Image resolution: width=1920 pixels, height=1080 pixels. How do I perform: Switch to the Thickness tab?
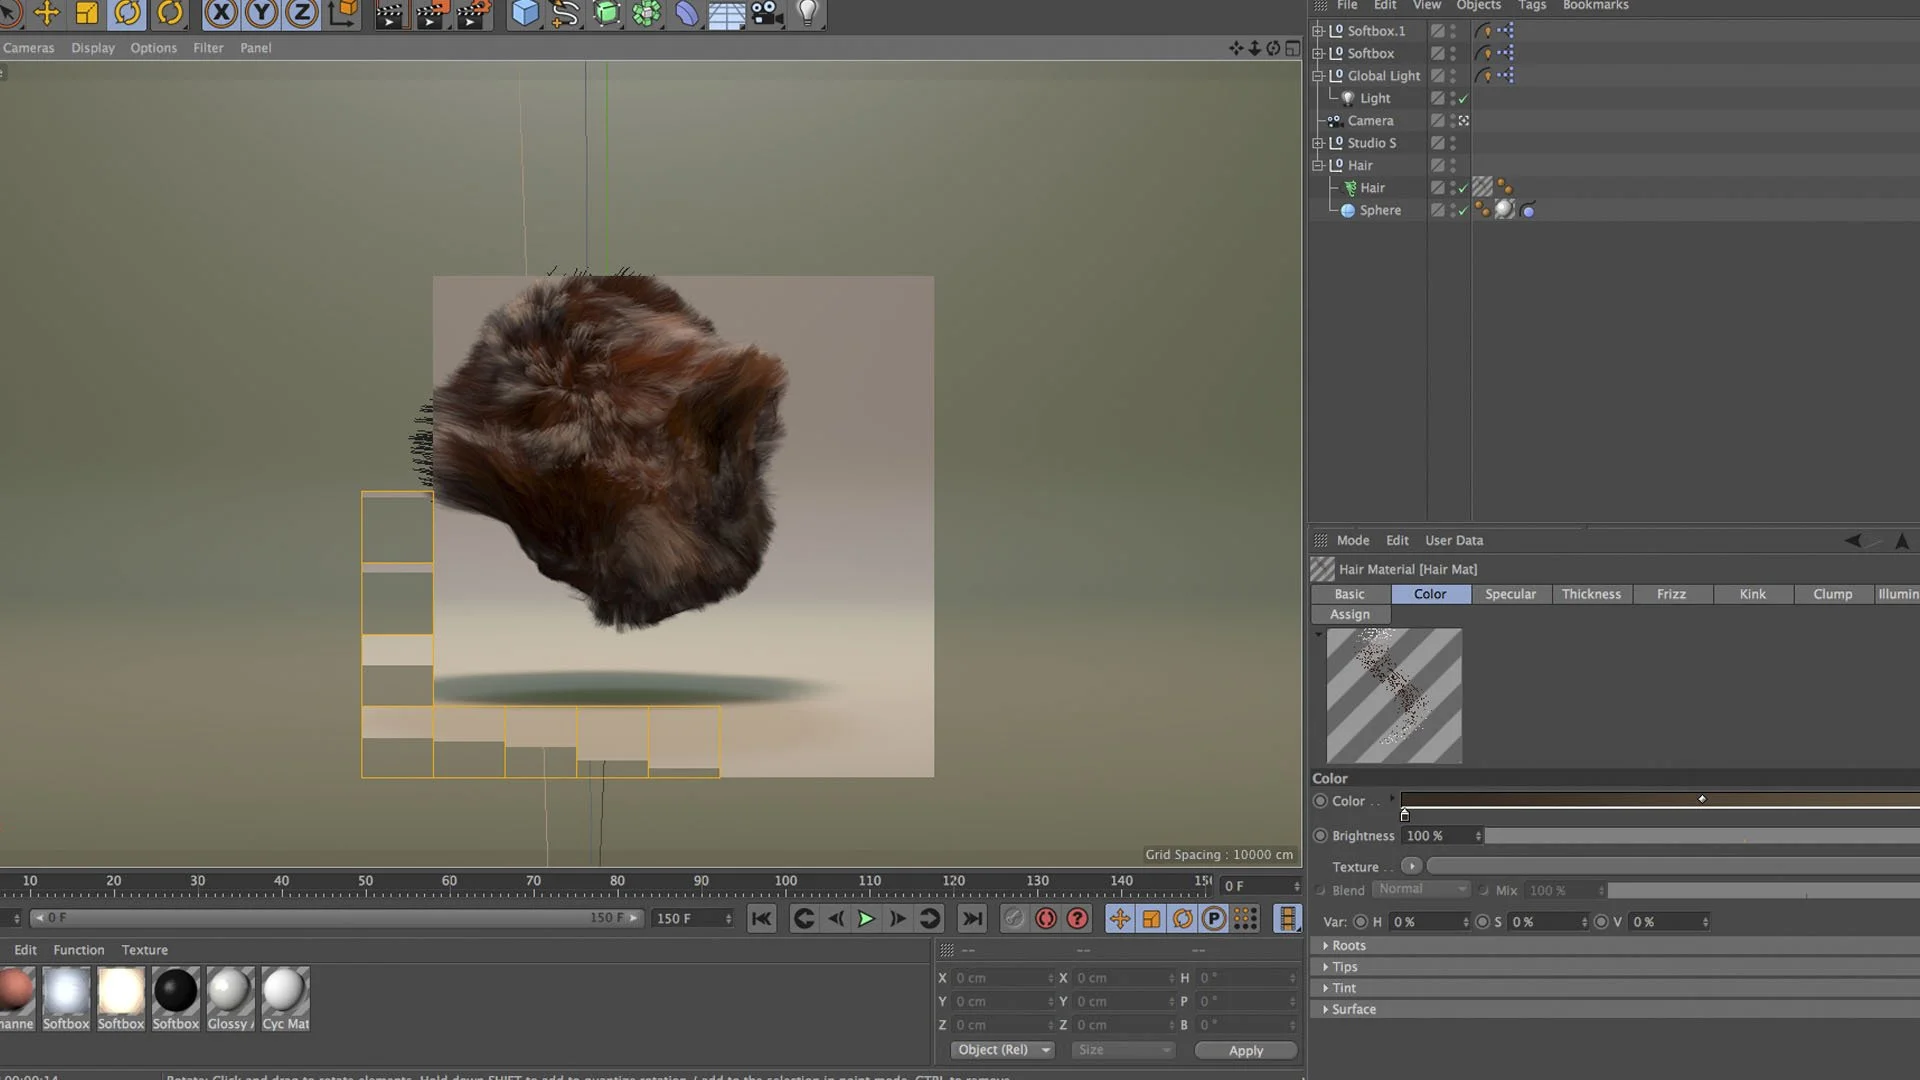click(x=1591, y=594)
